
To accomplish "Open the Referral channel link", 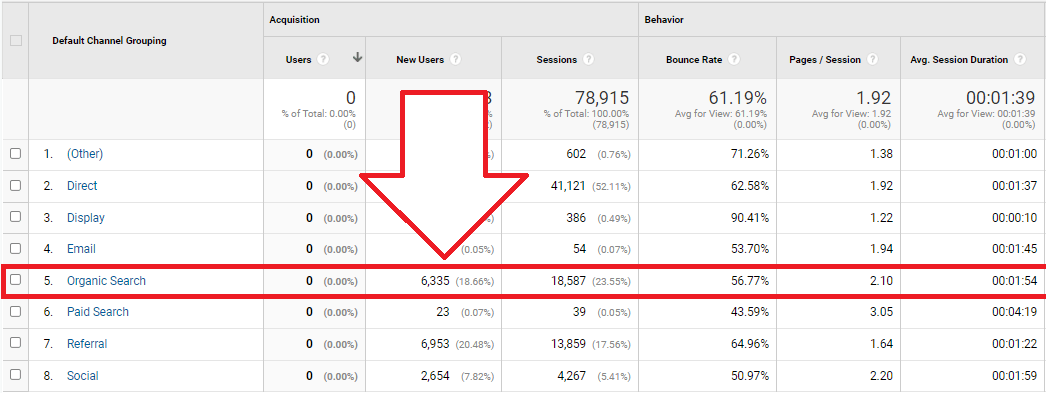I will pyautogui.click(x=87, y=344).
